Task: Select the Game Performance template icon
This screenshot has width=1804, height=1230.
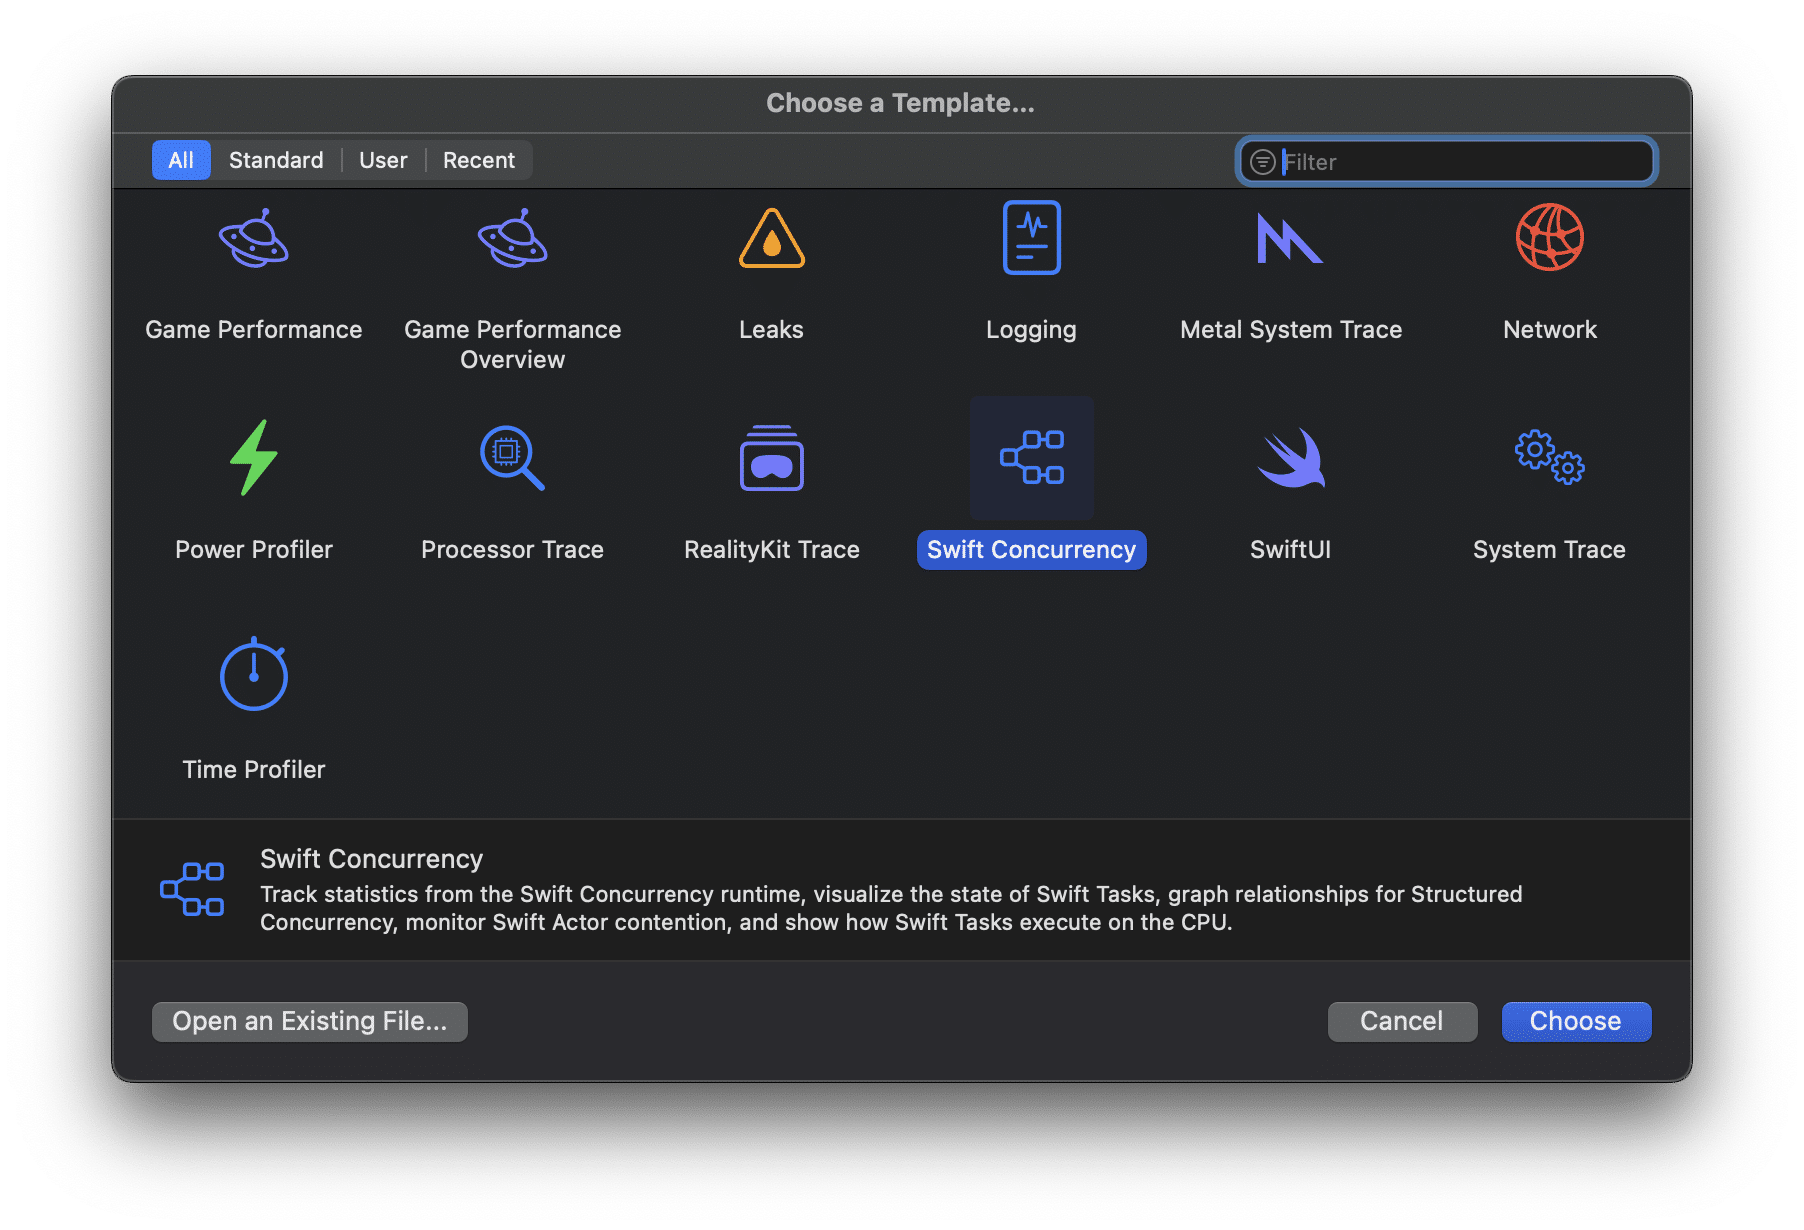Action: coord(254,239)
